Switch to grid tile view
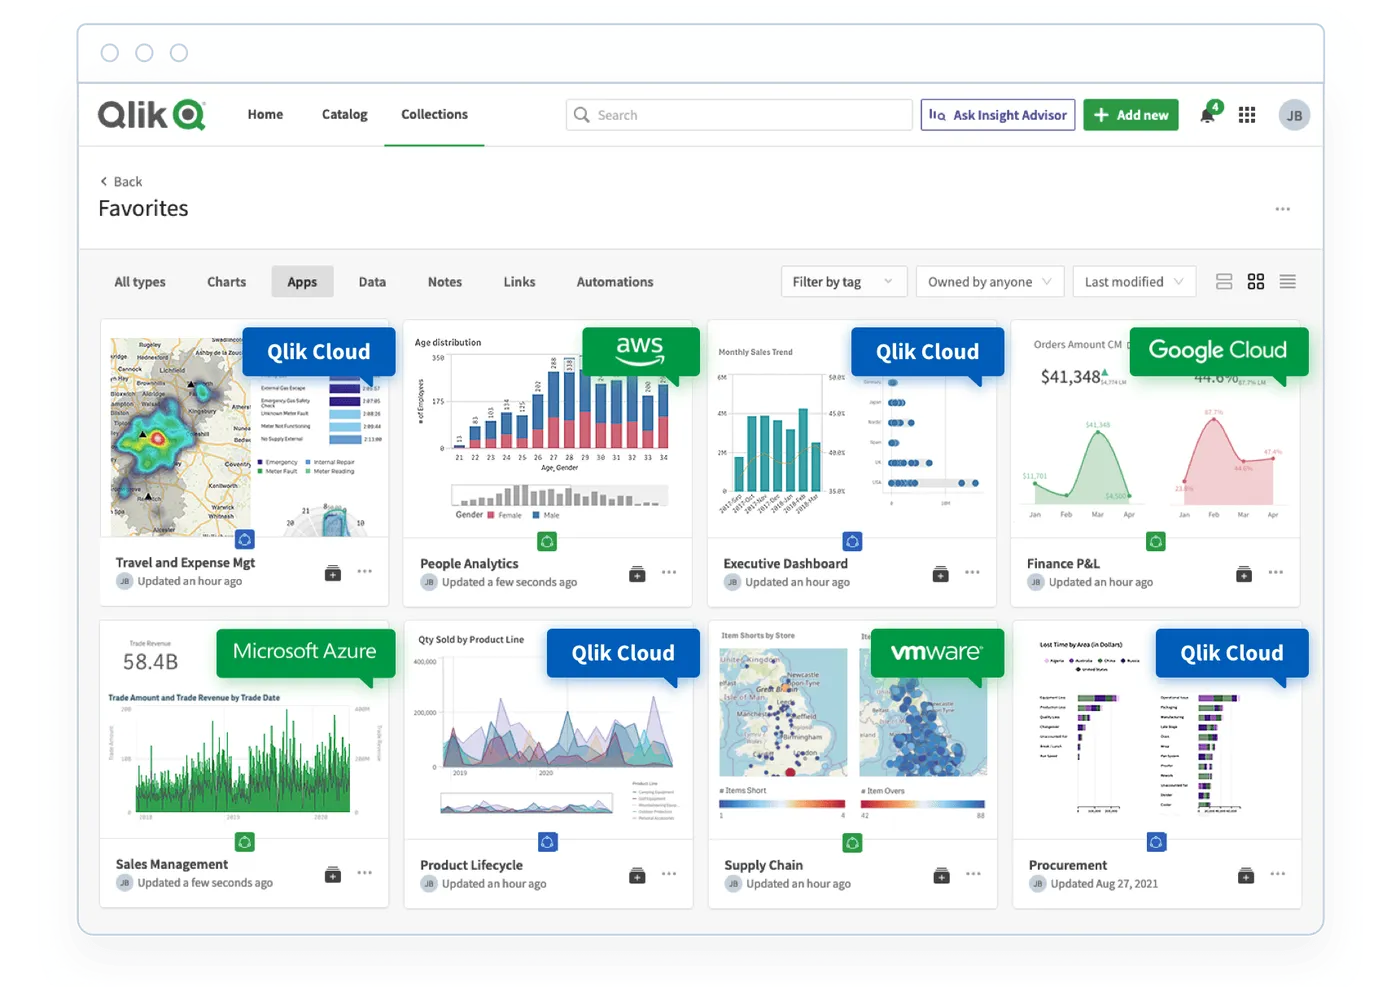This screenshot has width=1400, height=987. coord(1256,282)
